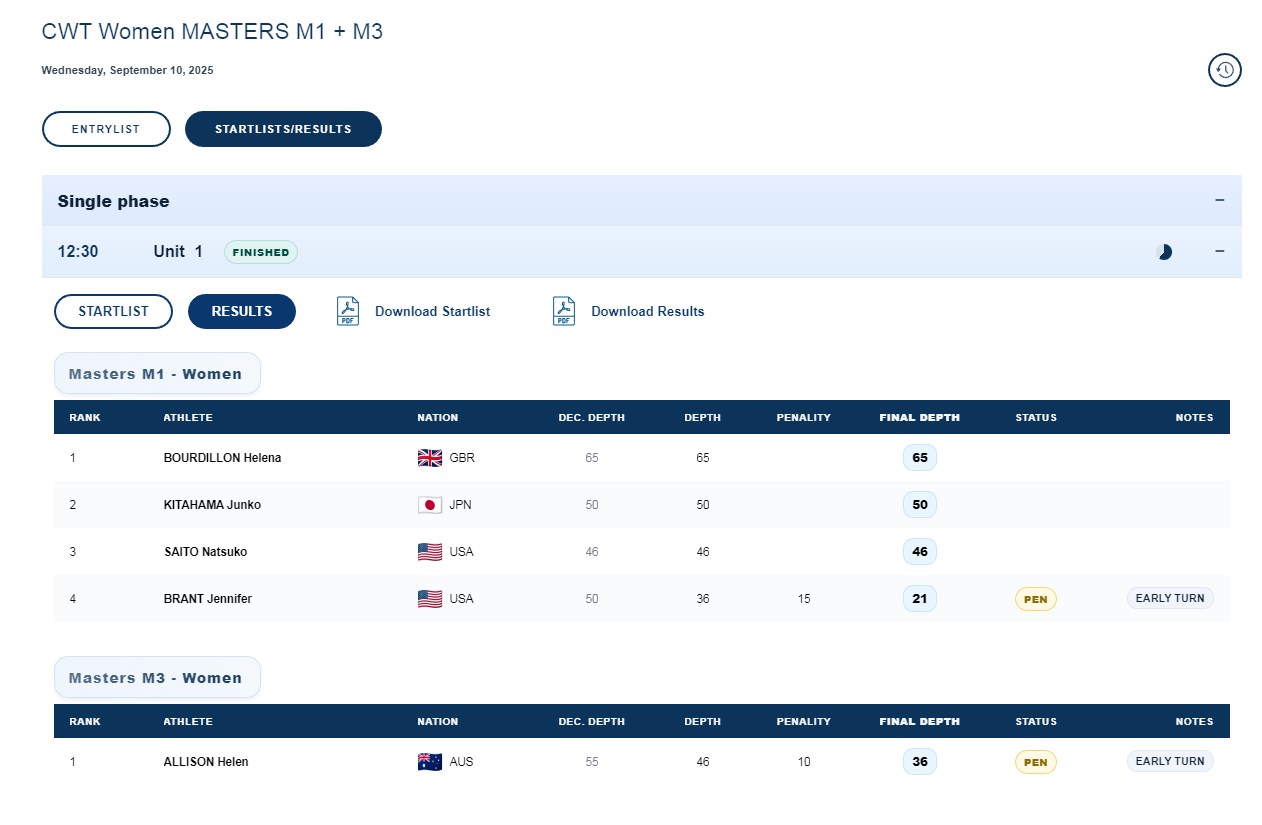Click the Australia flag icon

tap(429, 762)
